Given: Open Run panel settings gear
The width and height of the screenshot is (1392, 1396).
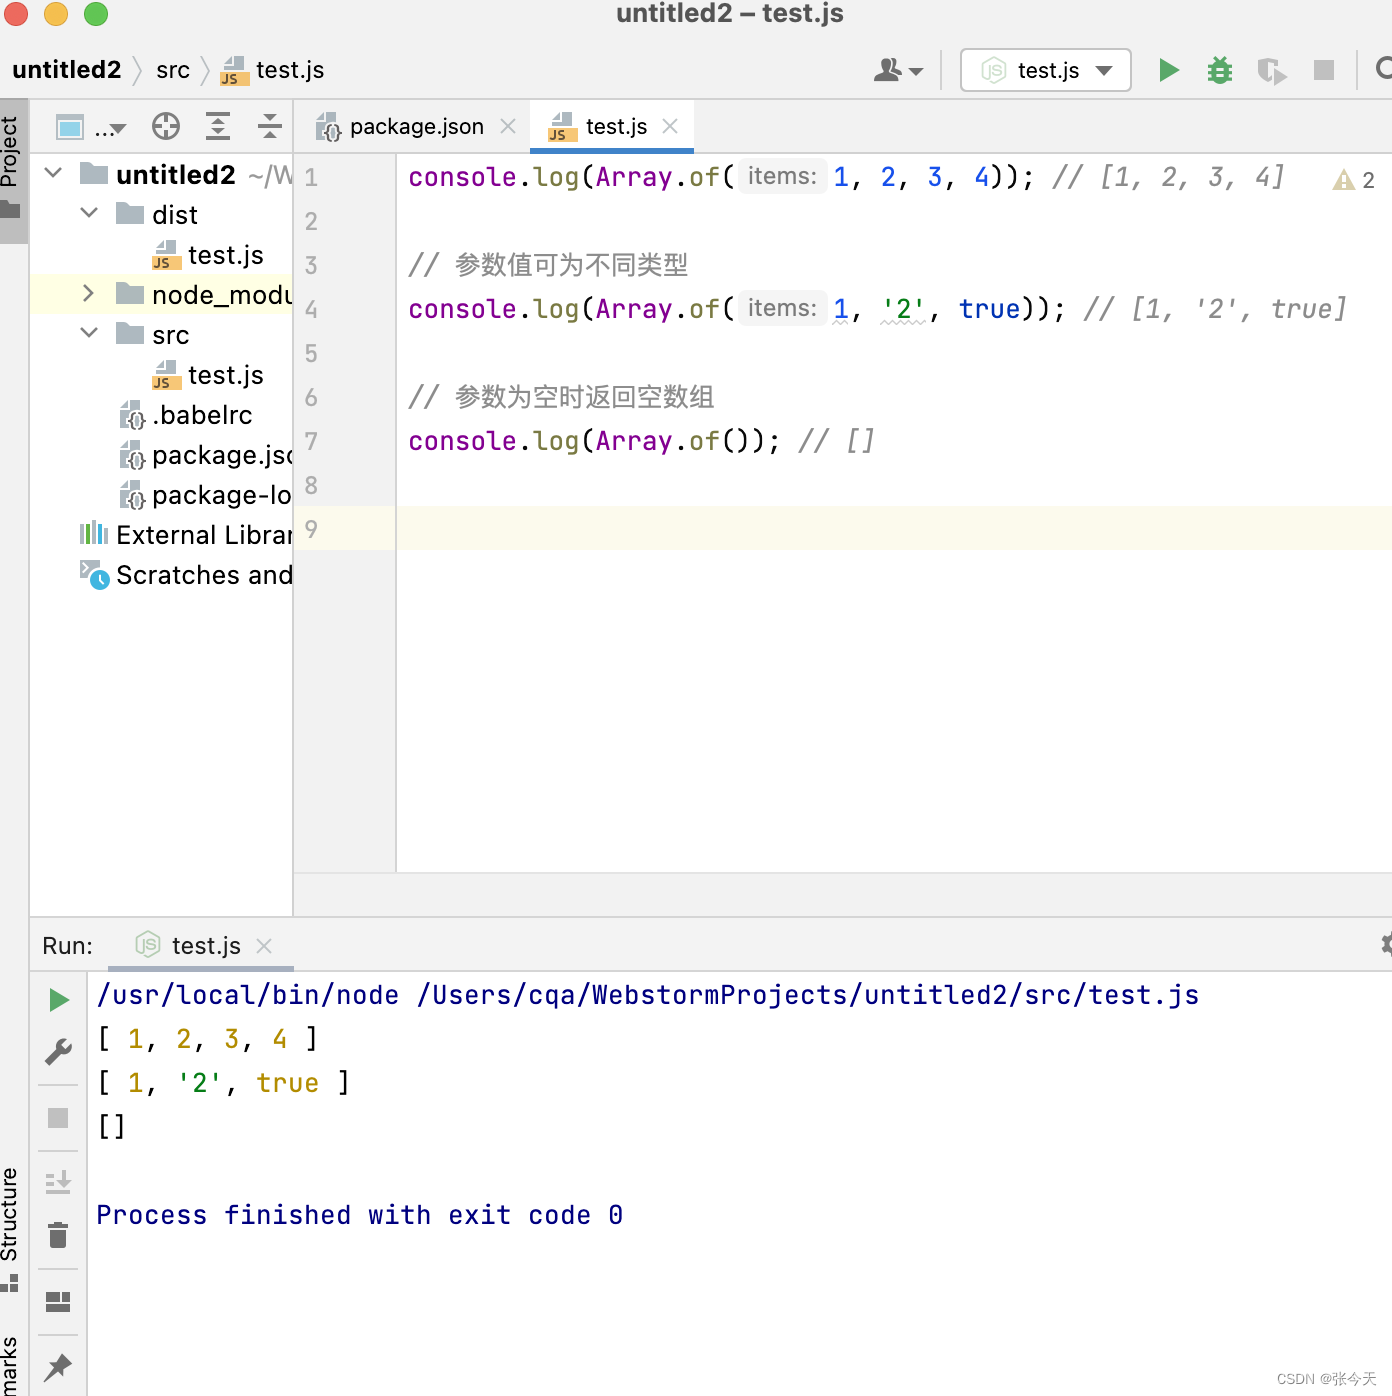Looking at the screenshot, I should [x=1385, y=944].
